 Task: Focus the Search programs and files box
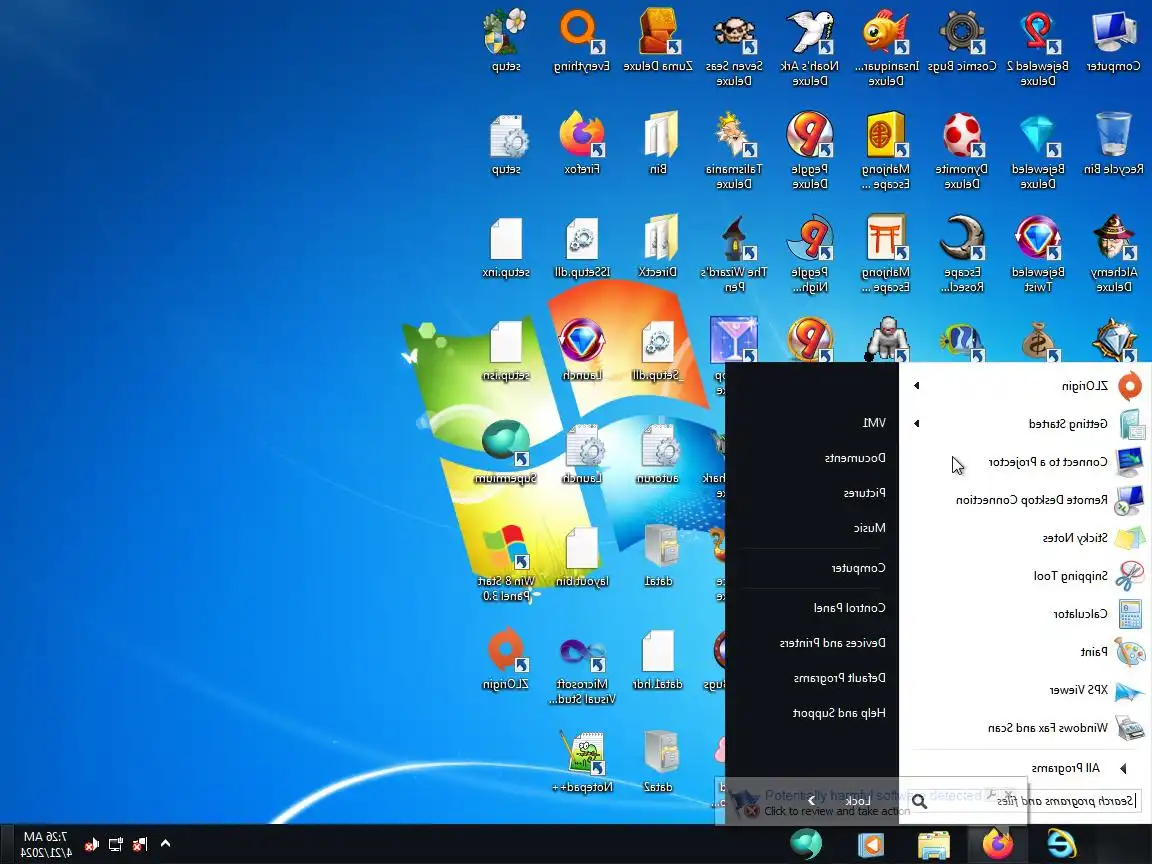tap(1024, 801)
